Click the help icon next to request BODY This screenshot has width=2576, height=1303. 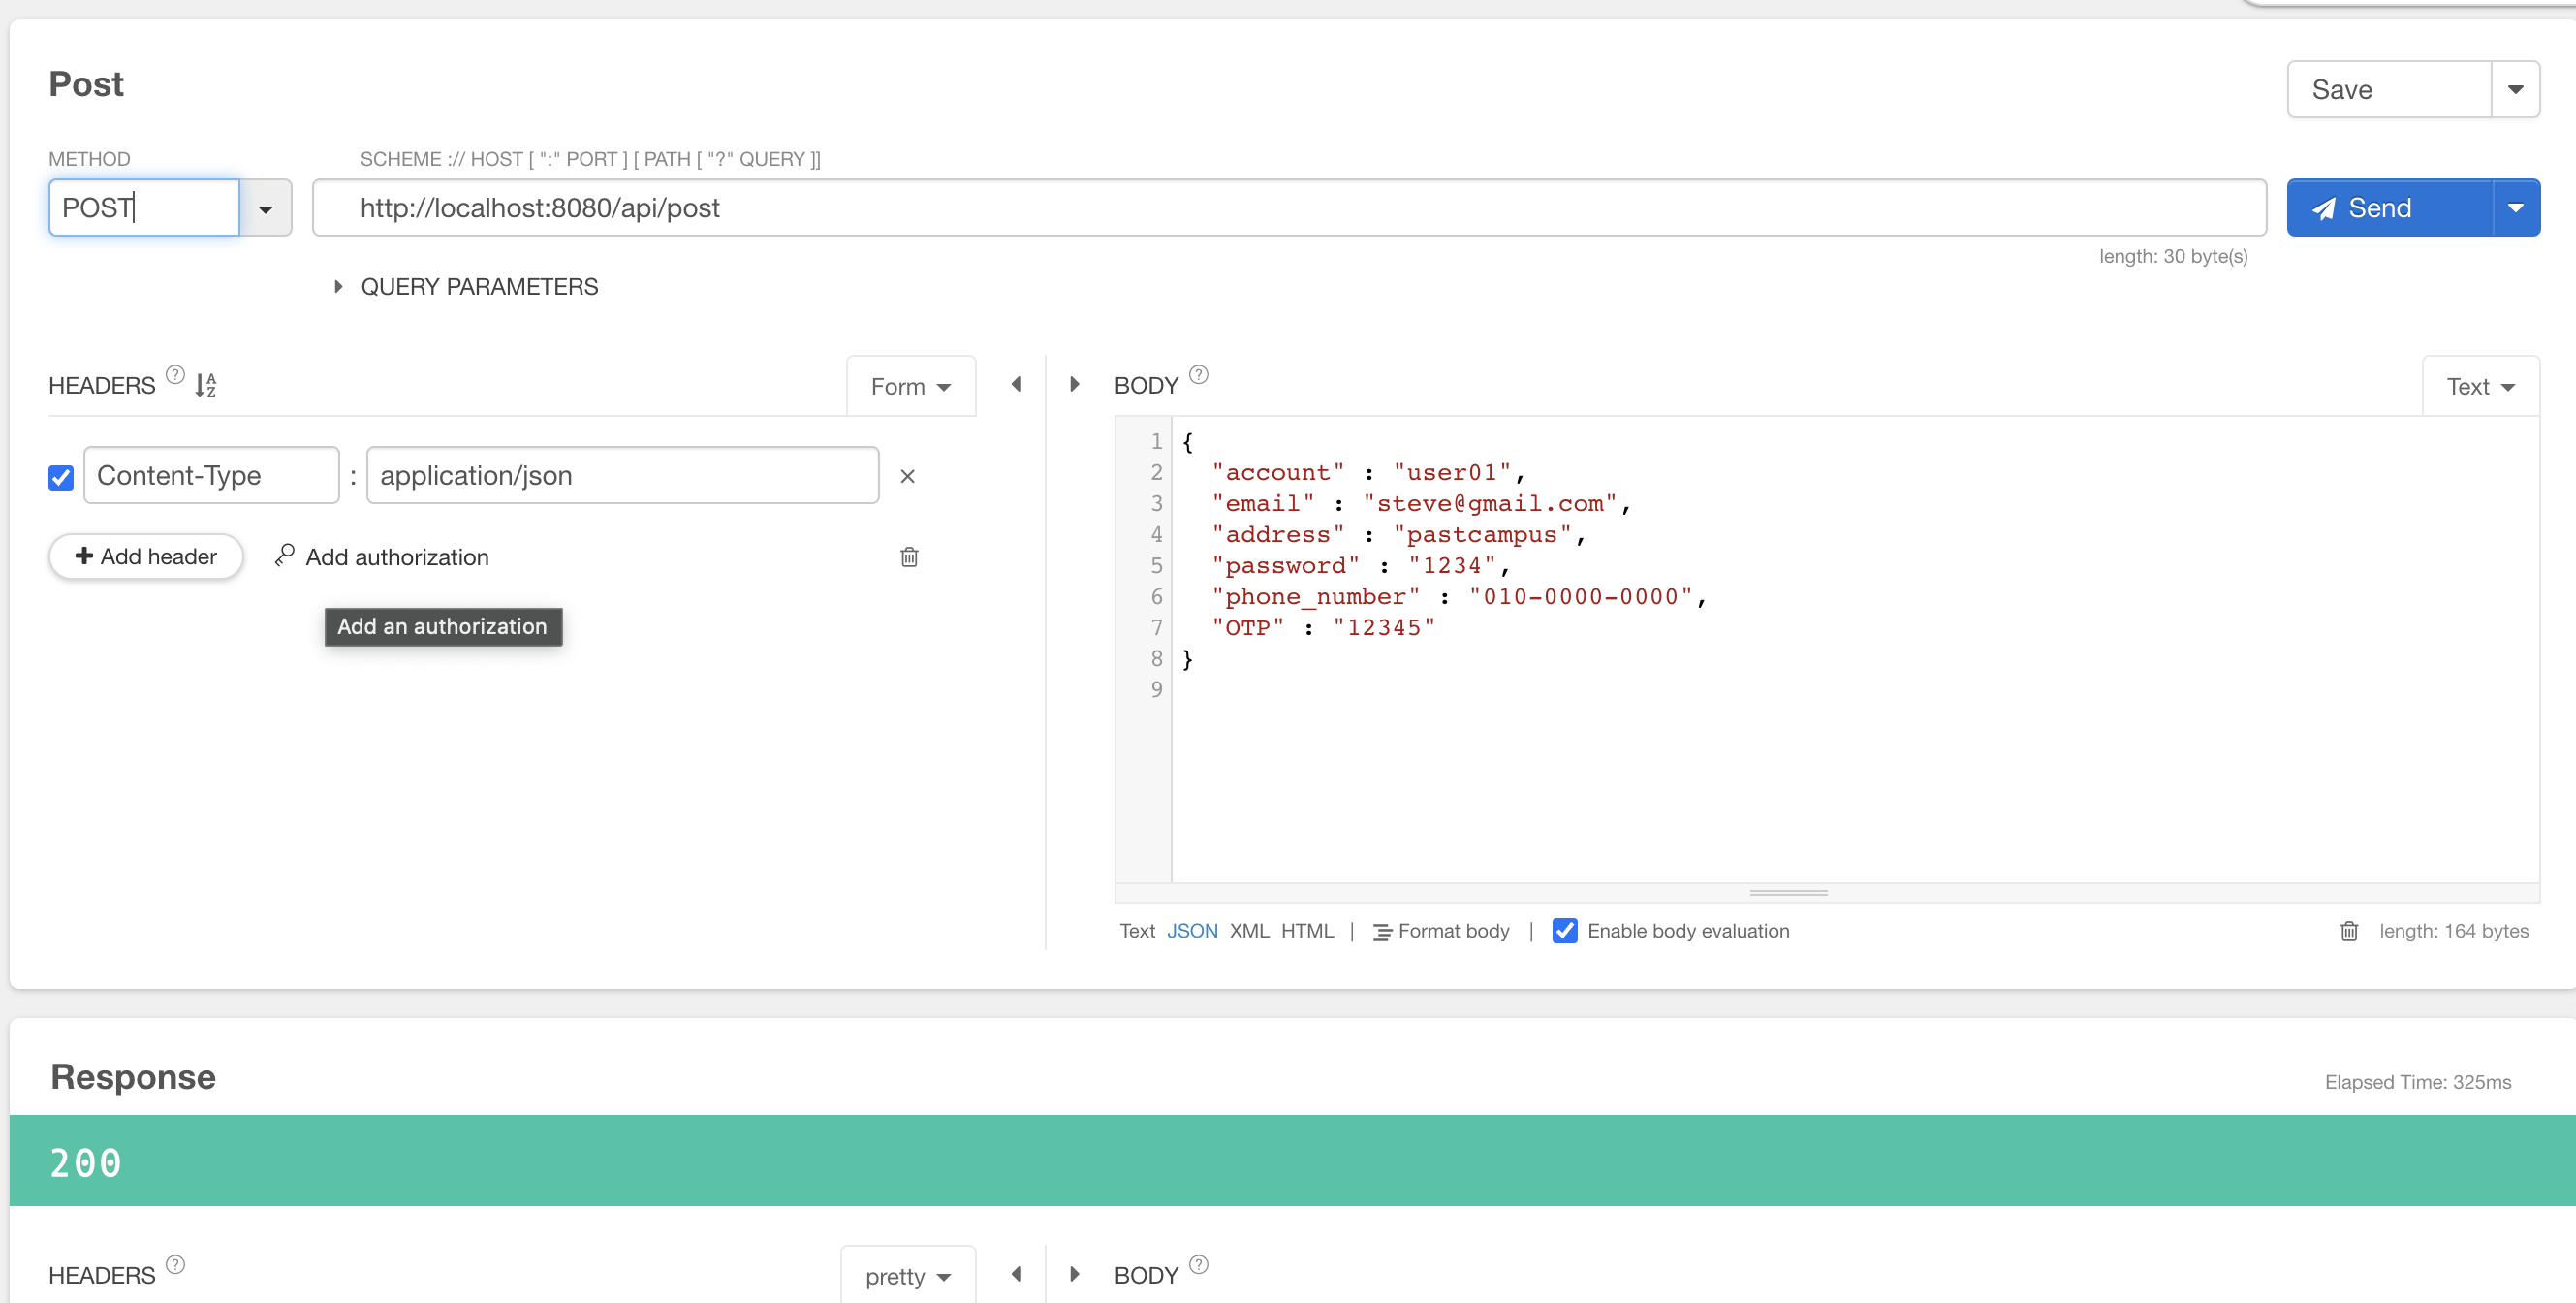point(1198,375)
